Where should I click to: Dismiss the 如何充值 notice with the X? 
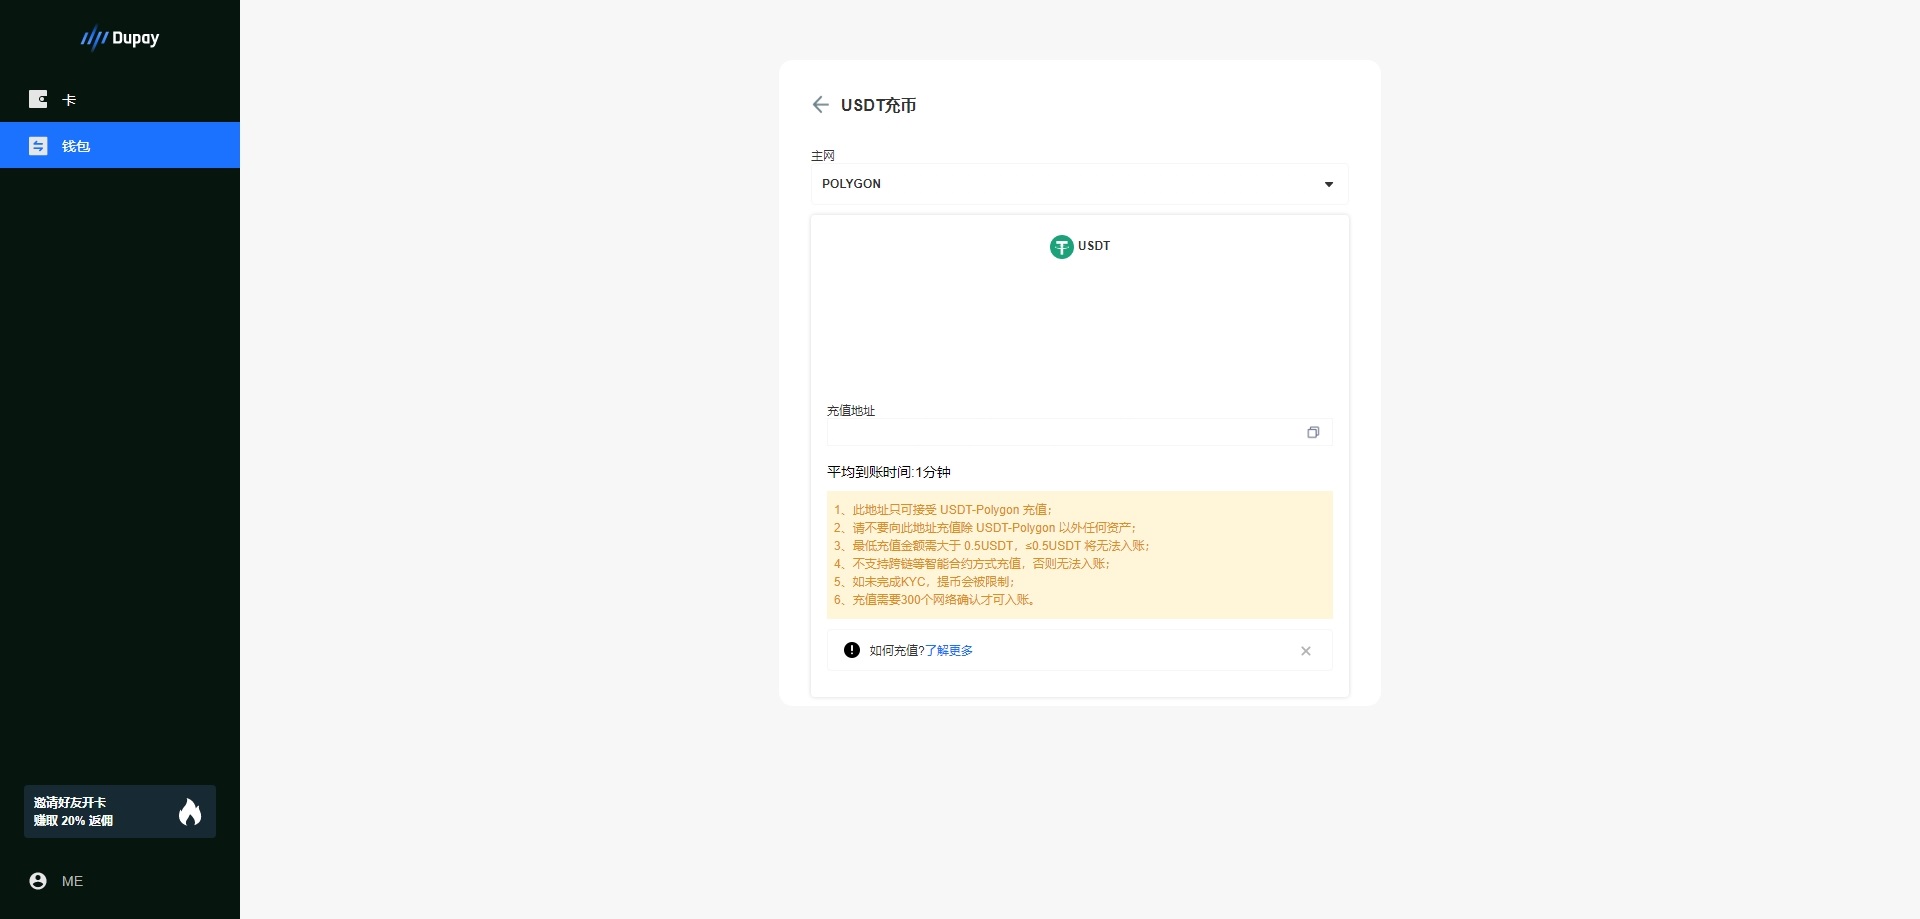click(x=1305, y=651)
